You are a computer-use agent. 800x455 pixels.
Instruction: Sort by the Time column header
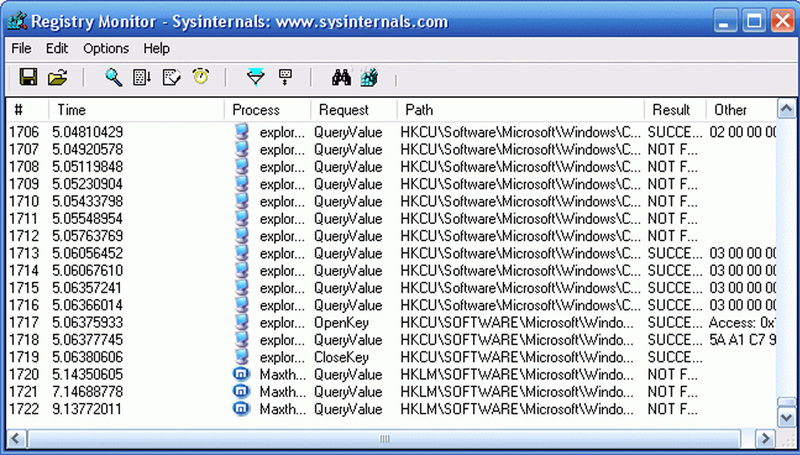pyautogui.click(x=136, y=110)
